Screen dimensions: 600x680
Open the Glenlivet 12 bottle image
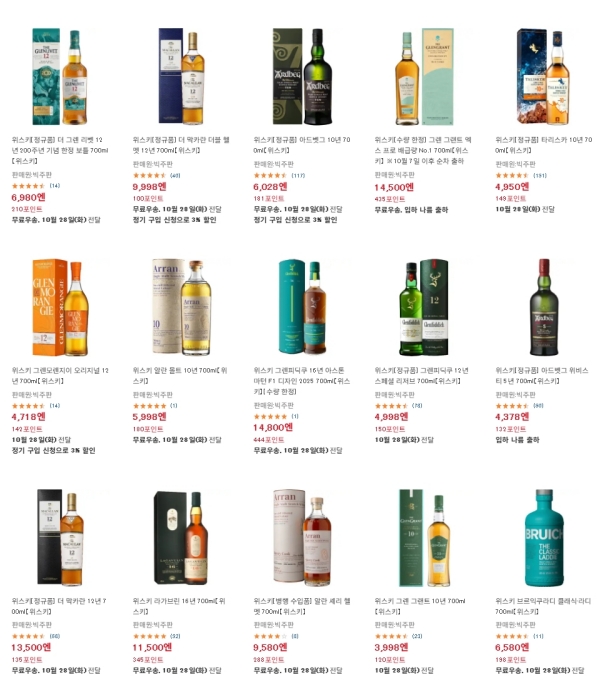pyautogui.click(x=60, y=77)
